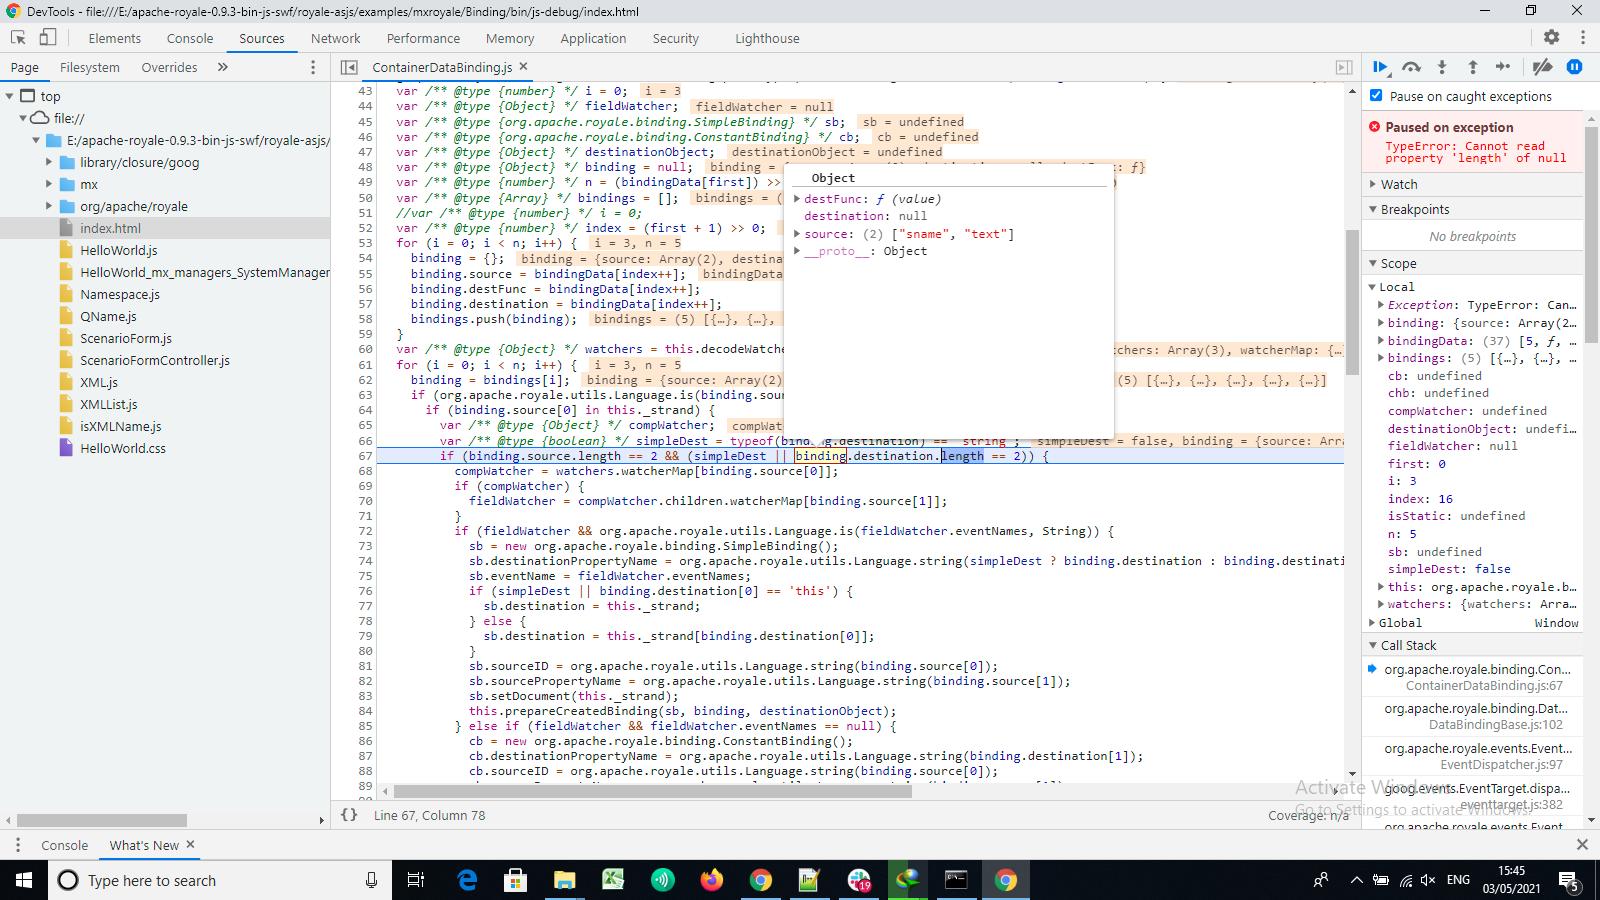Click the format/pretty-print braces icon

point(349,815)
